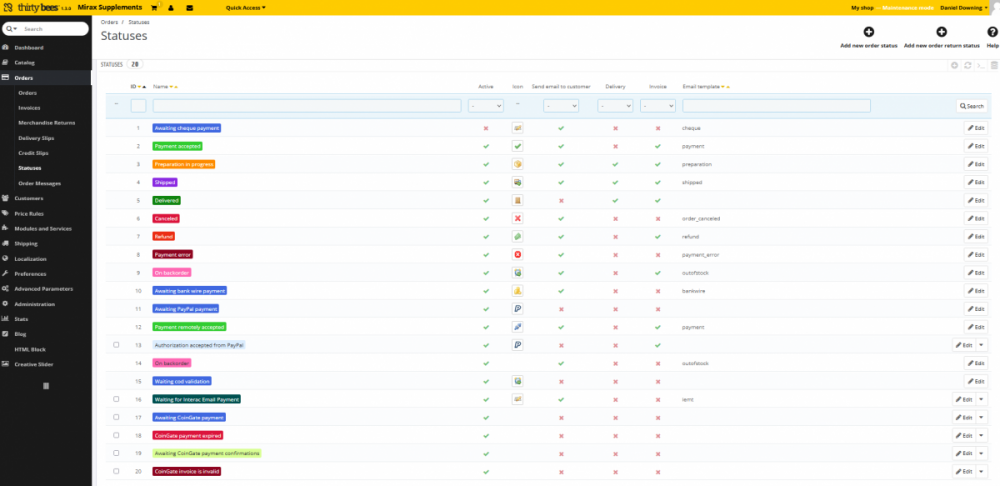
Task: Click the envelope messages icon in header
Action: point(190,7)
